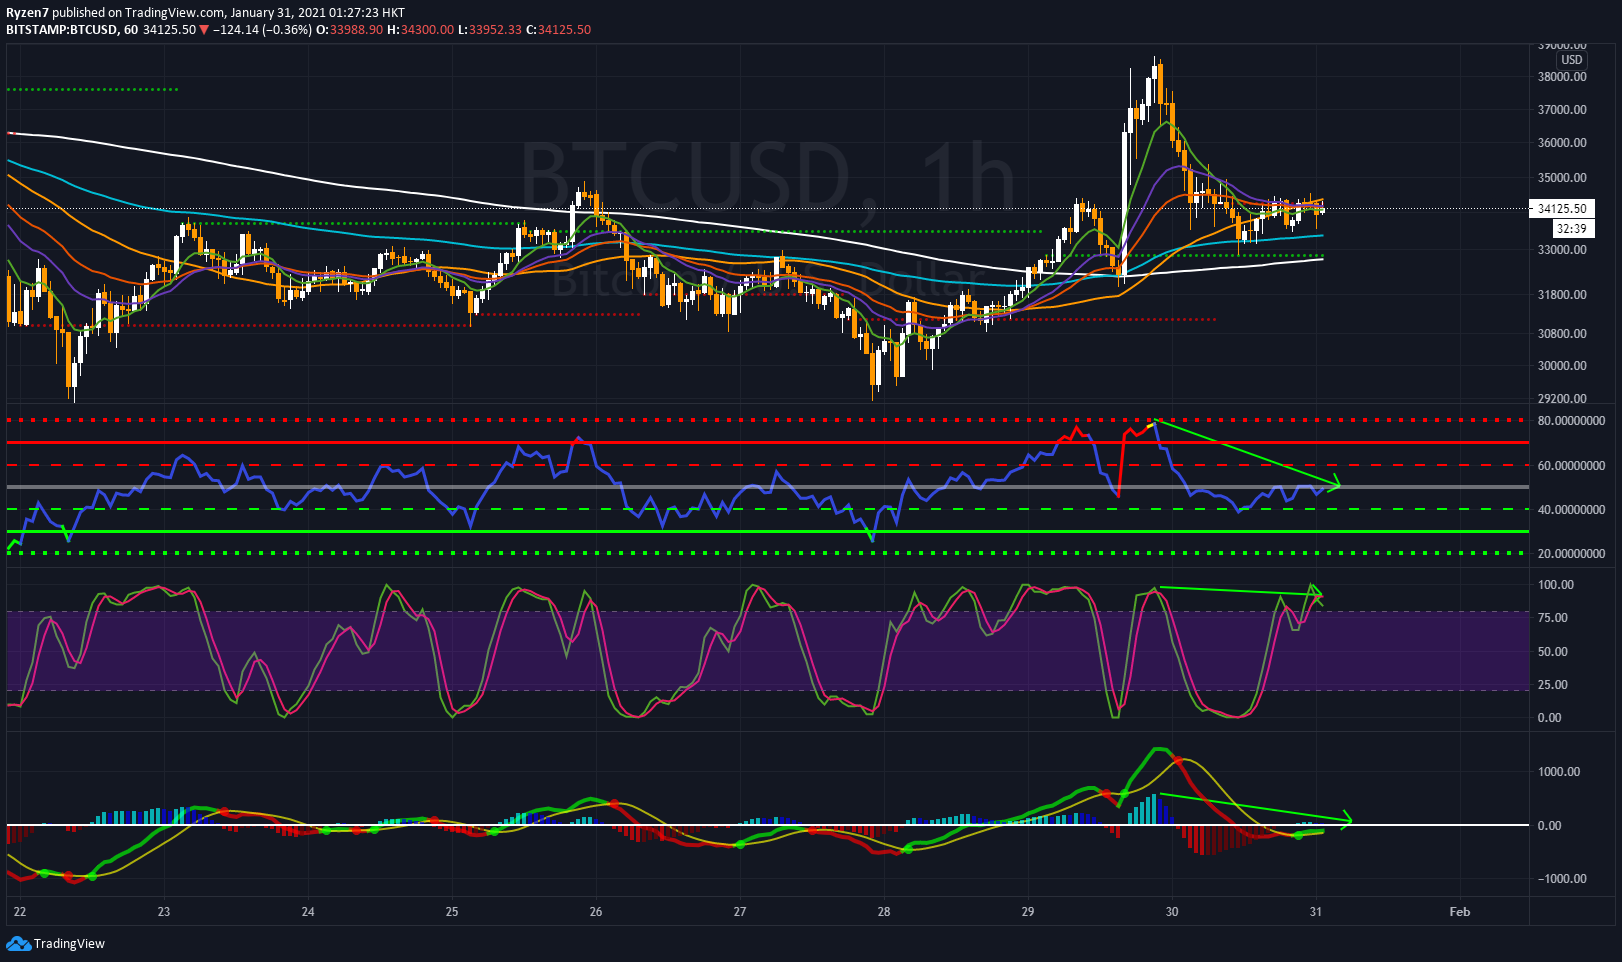This screenshot has width=1622, height=962.
Task: Click date label 24 on time axis
Action: point(308,912)
